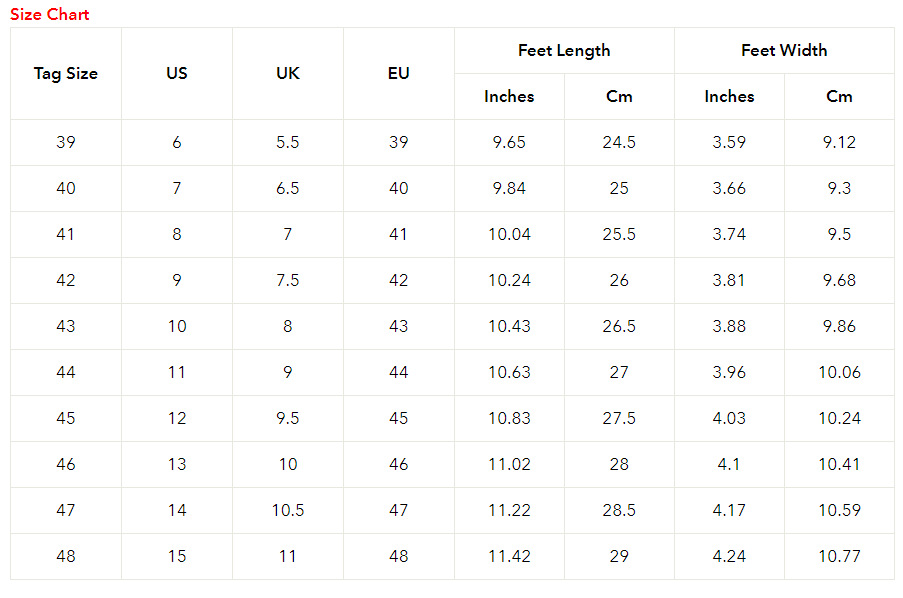The height and width of the screenshot is (598, 903).
Task: Click the UK size 10.5 cell
Action: tap(288, 510)
